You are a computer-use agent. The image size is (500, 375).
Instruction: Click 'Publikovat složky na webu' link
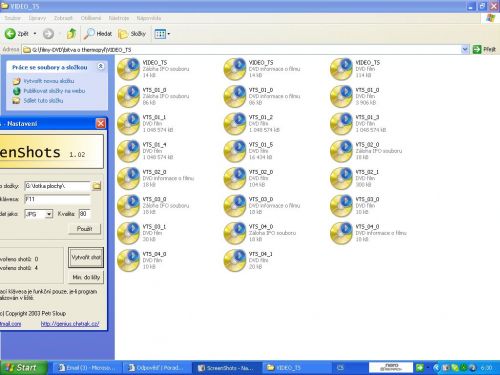[54, 91]
